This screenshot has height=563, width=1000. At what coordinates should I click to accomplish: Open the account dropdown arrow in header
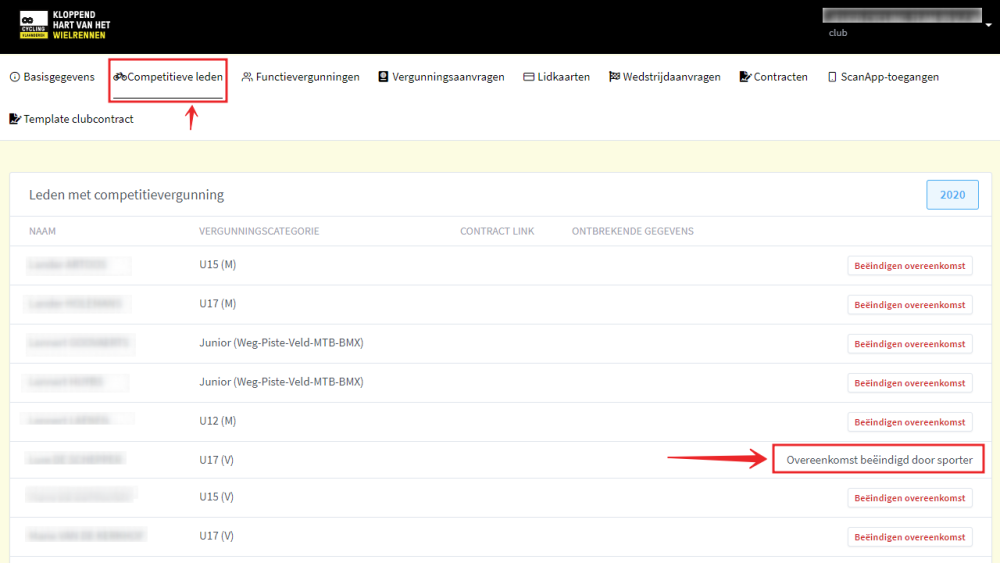989,25
